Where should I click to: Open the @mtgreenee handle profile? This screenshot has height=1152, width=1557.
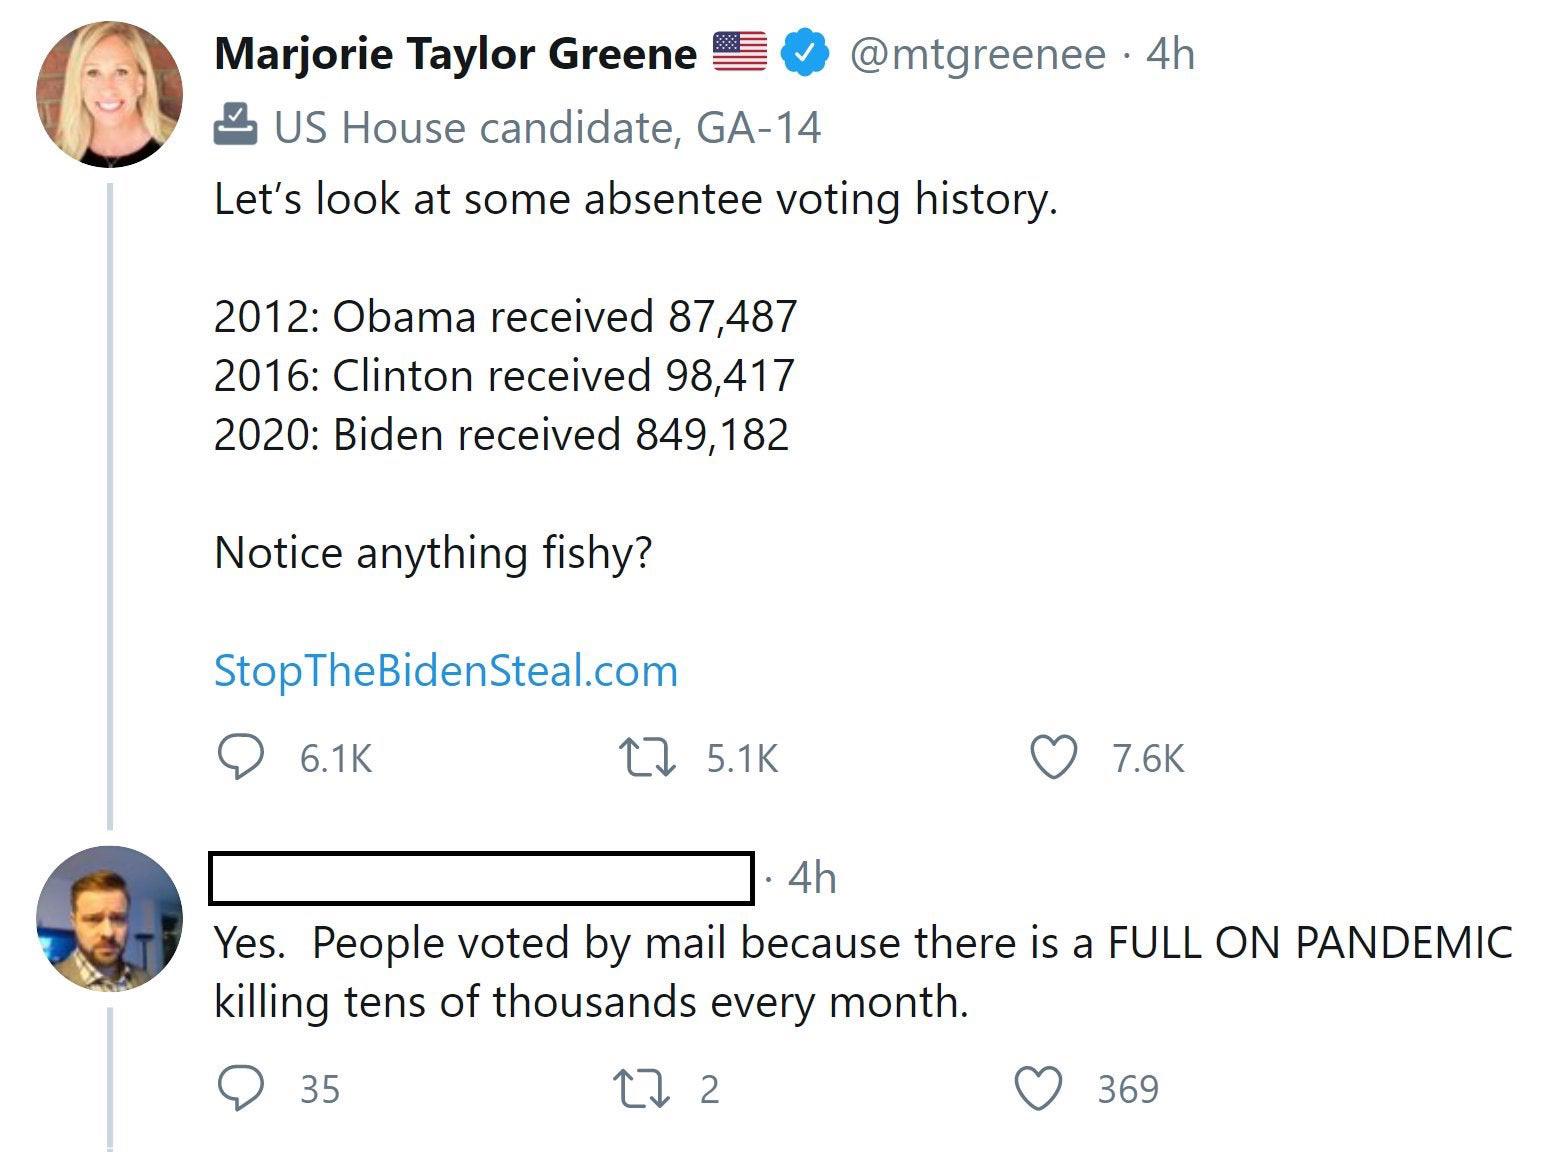click(977, 54)
